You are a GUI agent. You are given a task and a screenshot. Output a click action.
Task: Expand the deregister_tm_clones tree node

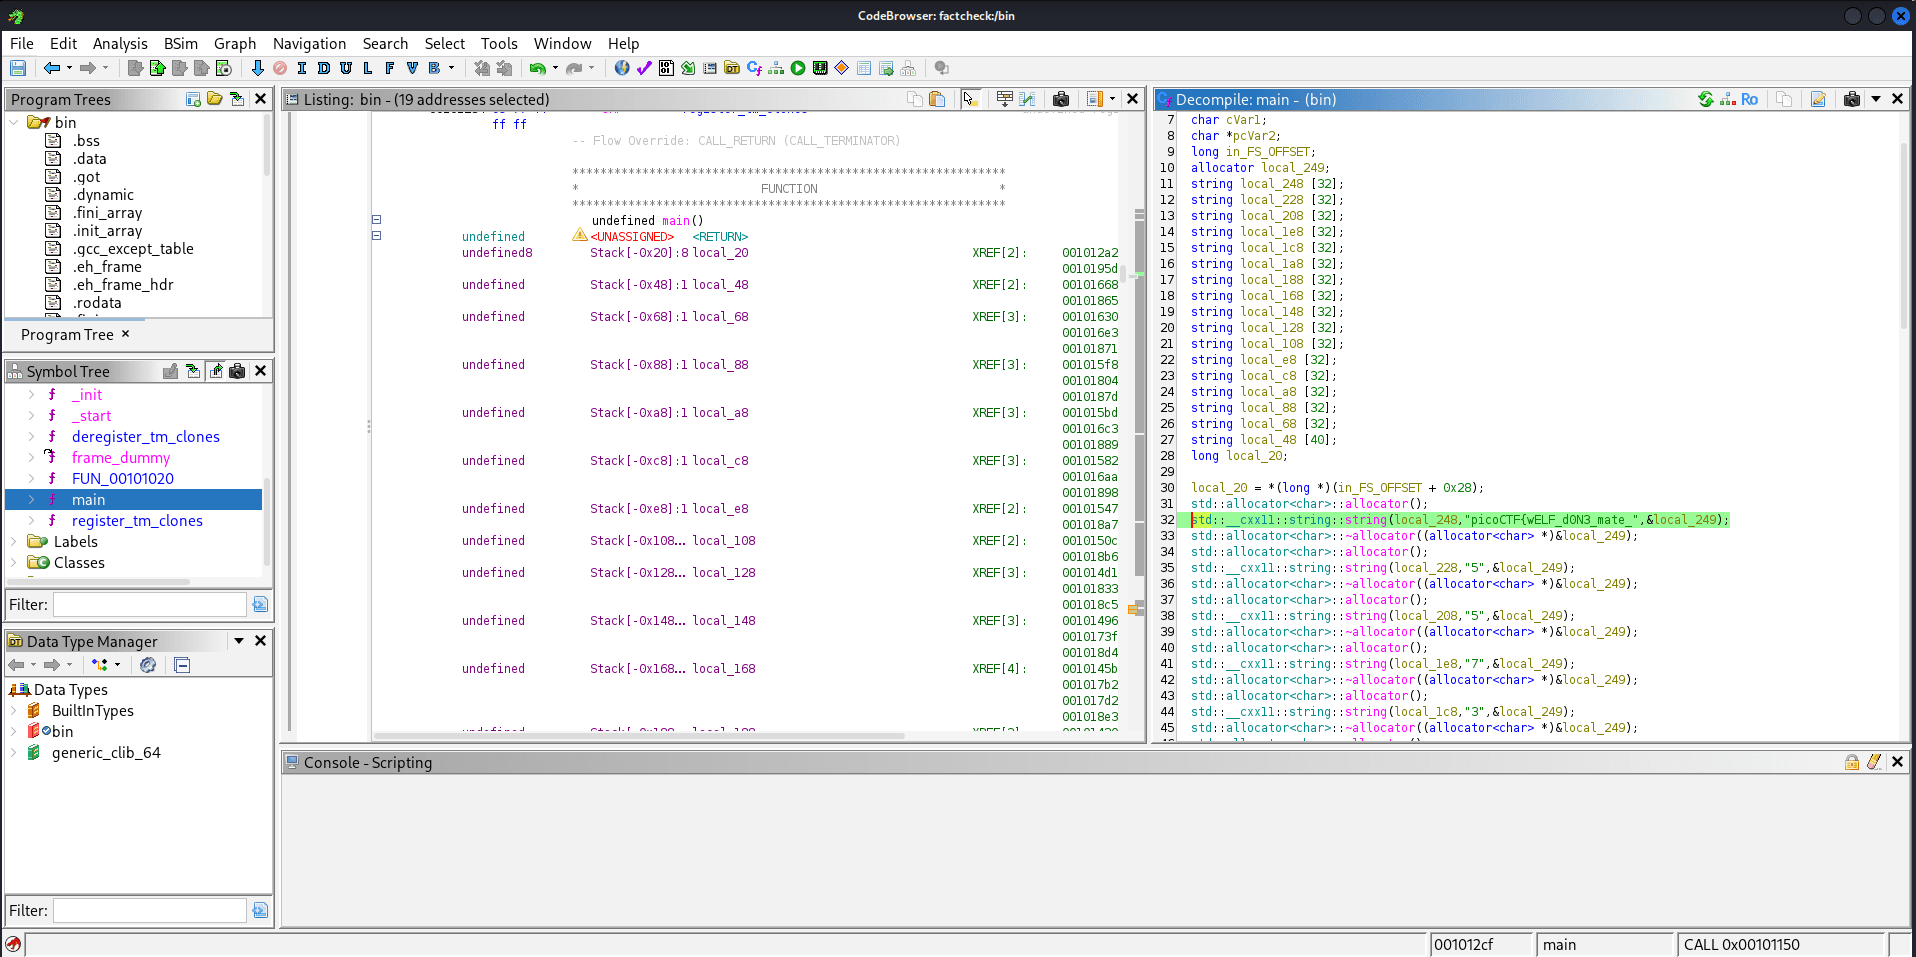pos(31,437)
